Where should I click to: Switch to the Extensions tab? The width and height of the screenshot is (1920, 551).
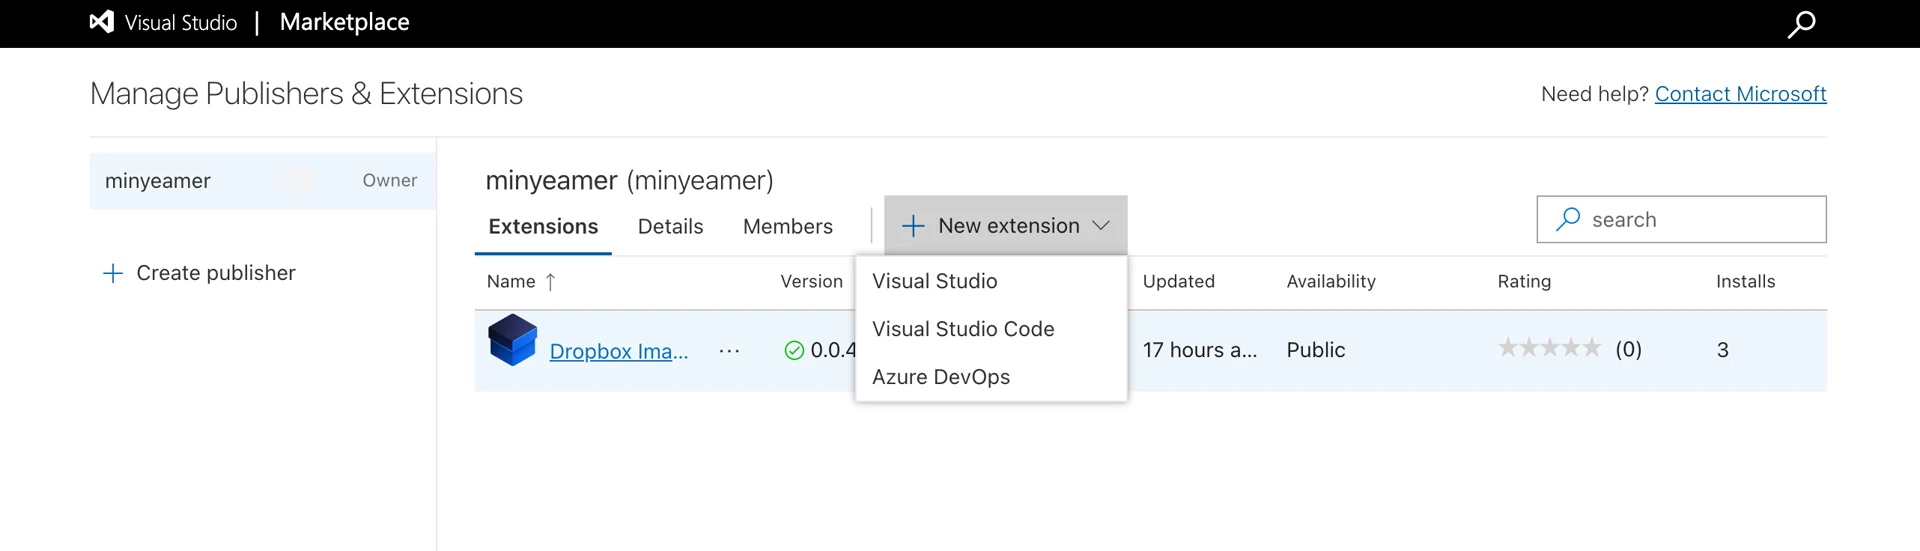[543, 227]
